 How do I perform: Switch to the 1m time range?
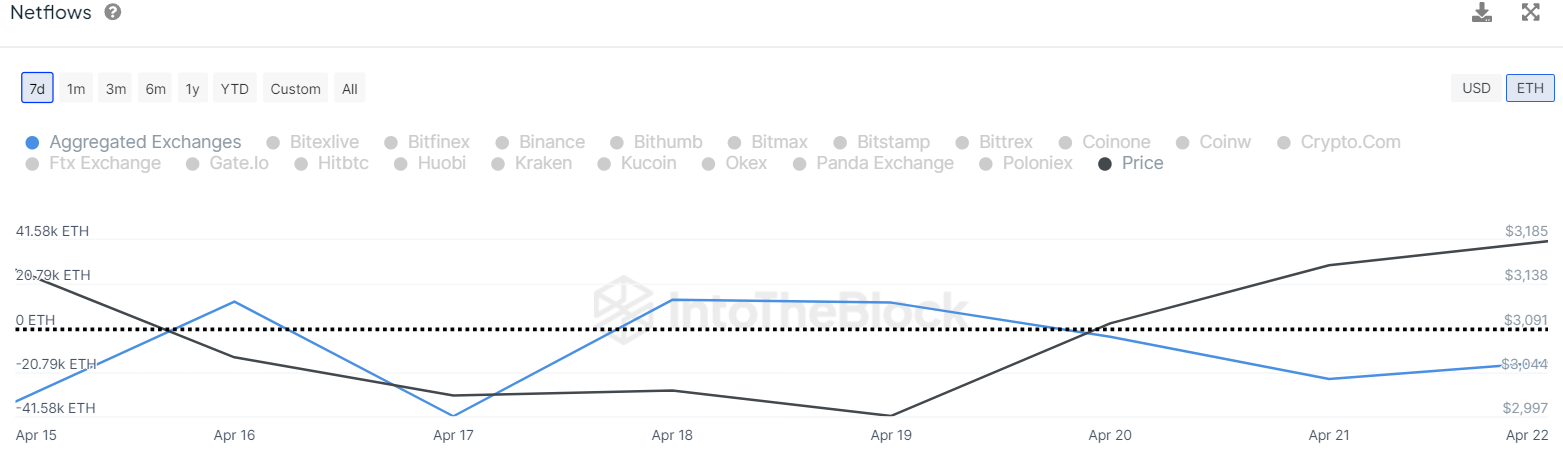tap(76, 88)
